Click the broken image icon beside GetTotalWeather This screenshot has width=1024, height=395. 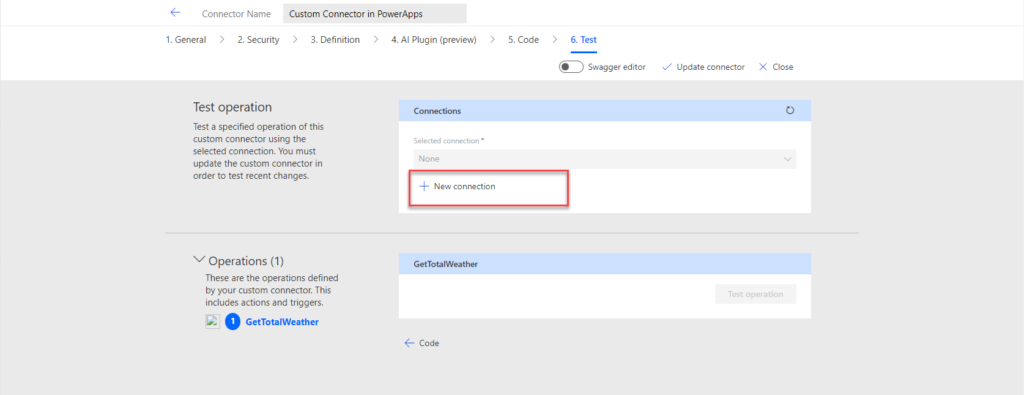(212, 321)
